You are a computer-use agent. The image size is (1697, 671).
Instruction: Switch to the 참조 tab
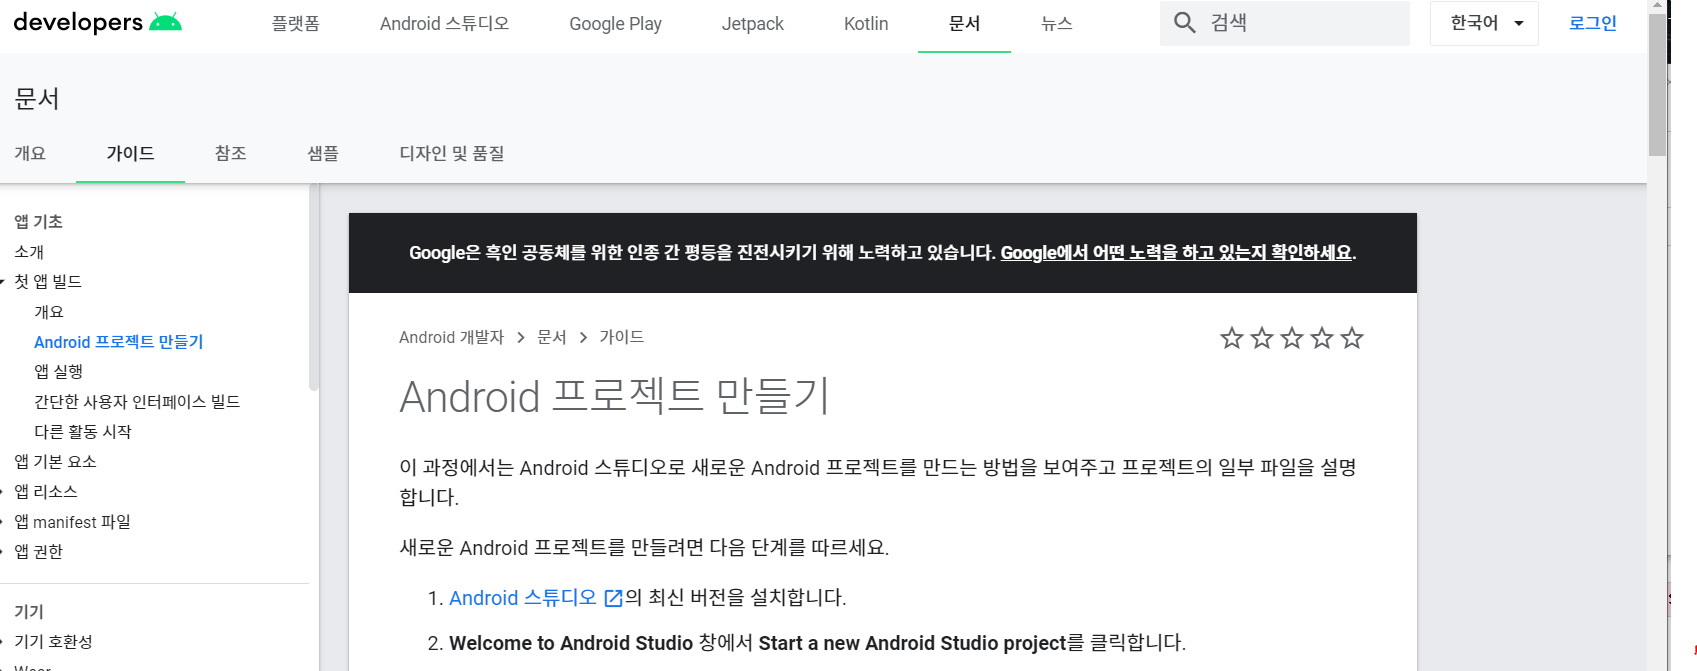tap(231, 153)
